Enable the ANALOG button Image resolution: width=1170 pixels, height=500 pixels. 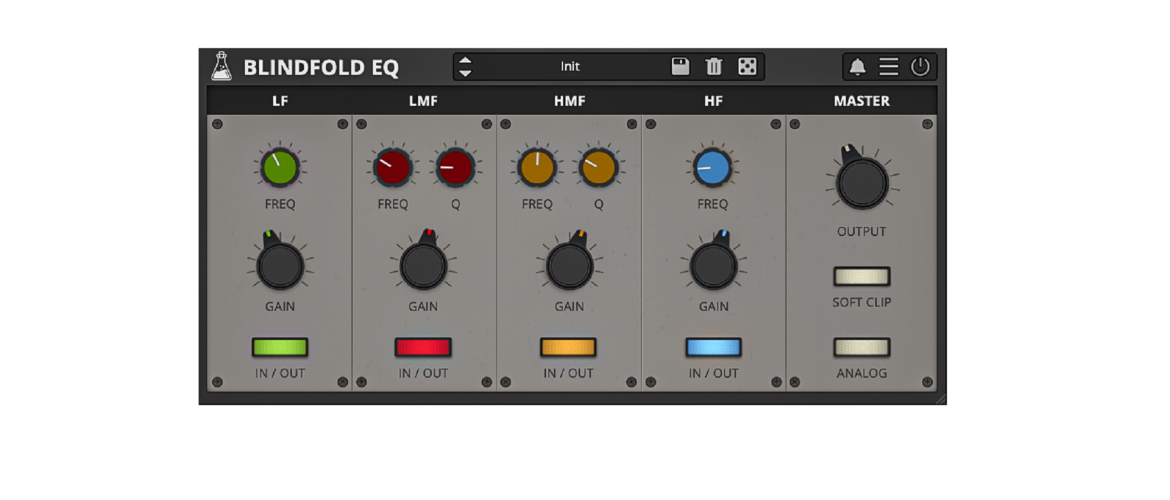pos(862,347)
